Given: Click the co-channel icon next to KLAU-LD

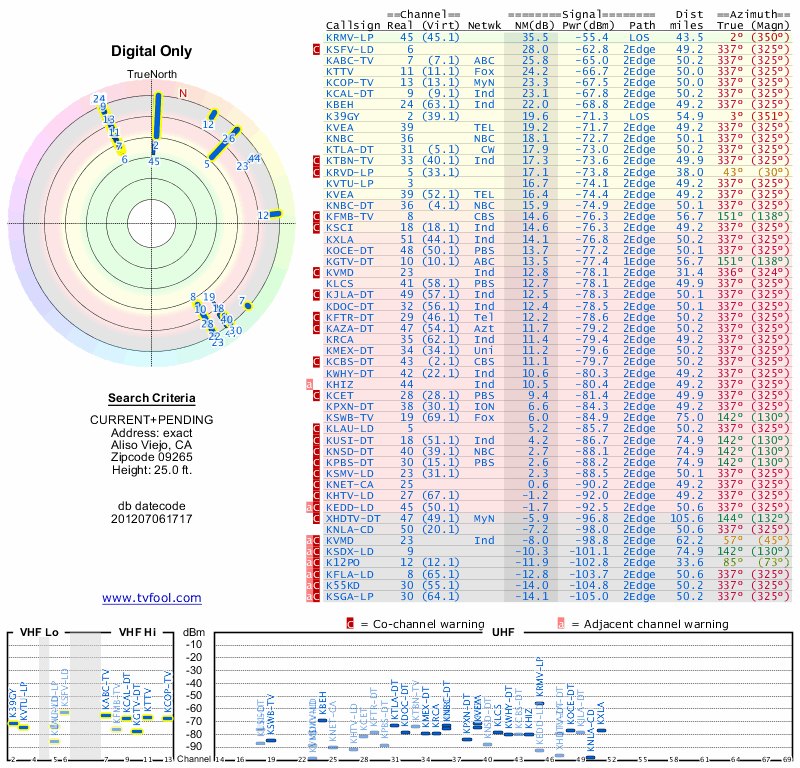Looking at the screenshot, I should pos(316,429).
